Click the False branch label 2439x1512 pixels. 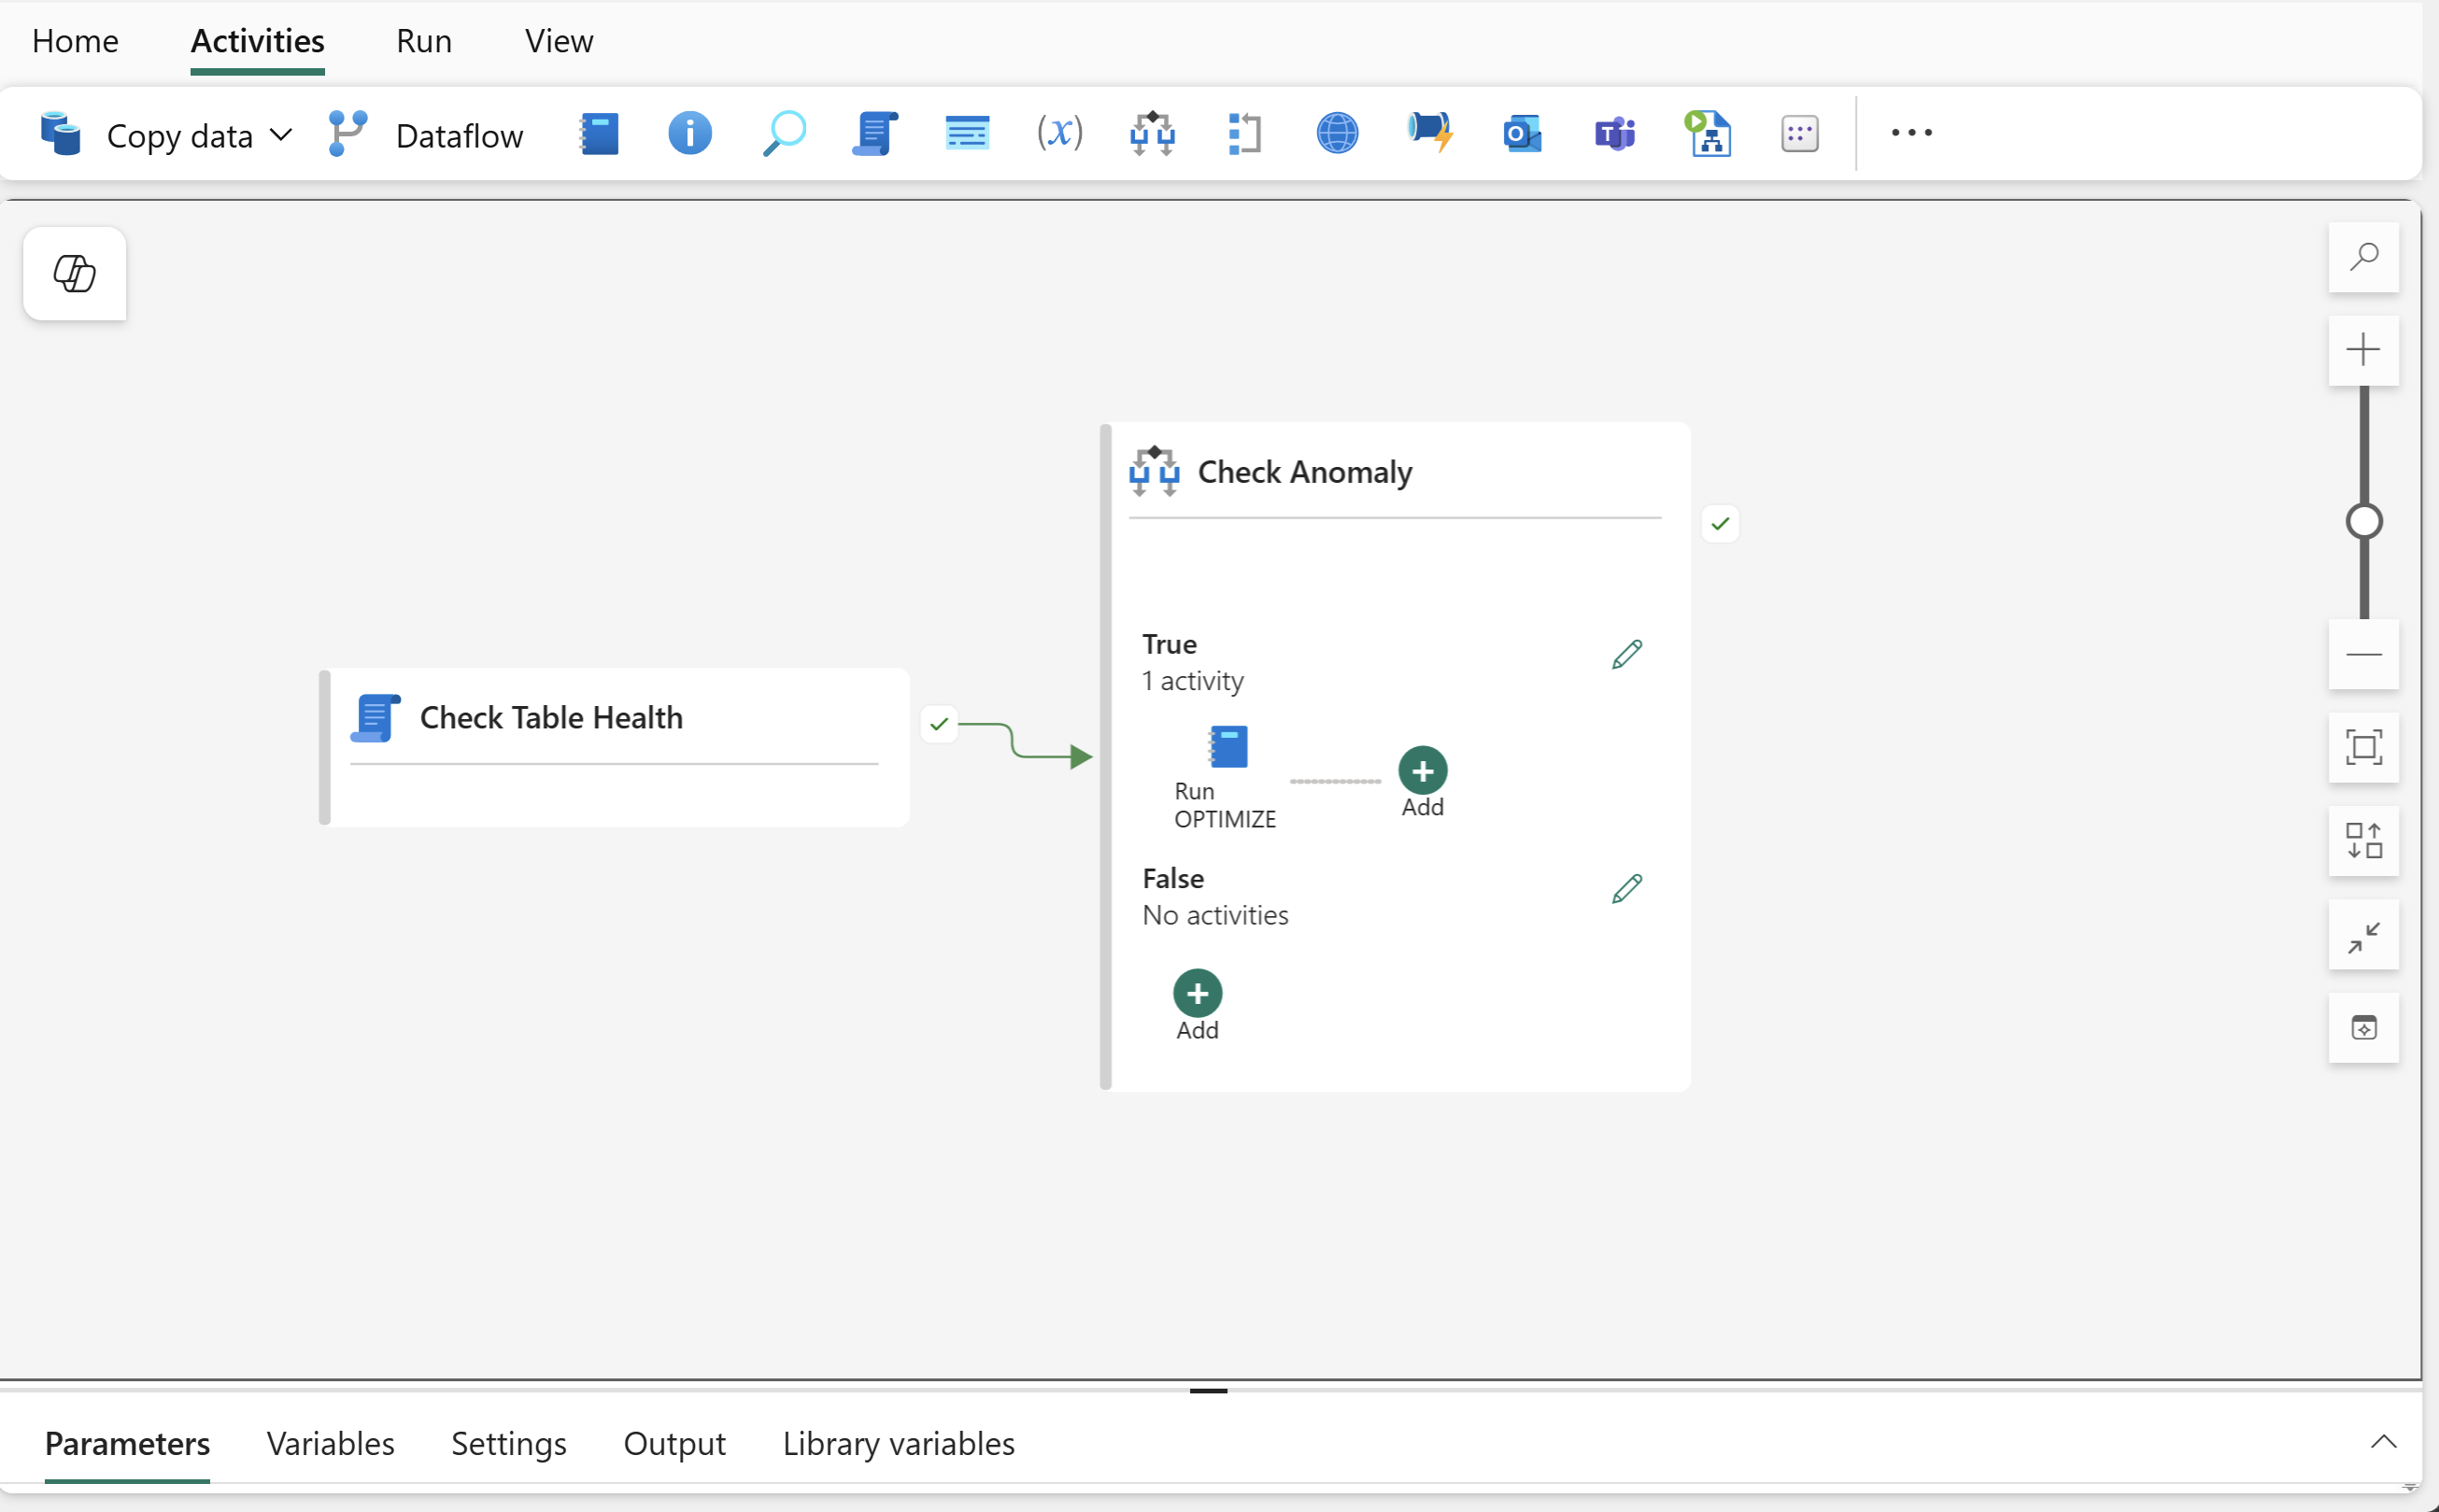tap(1173, 878)
